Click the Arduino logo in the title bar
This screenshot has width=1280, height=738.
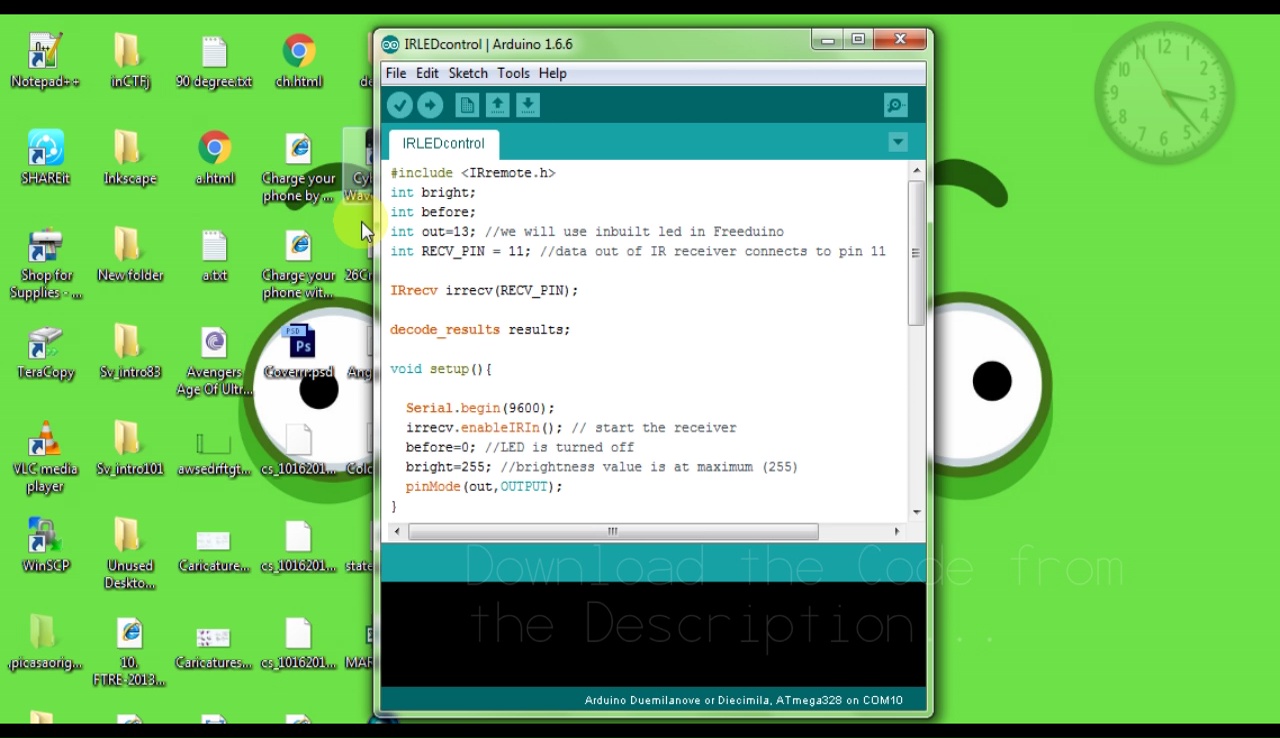390,44
